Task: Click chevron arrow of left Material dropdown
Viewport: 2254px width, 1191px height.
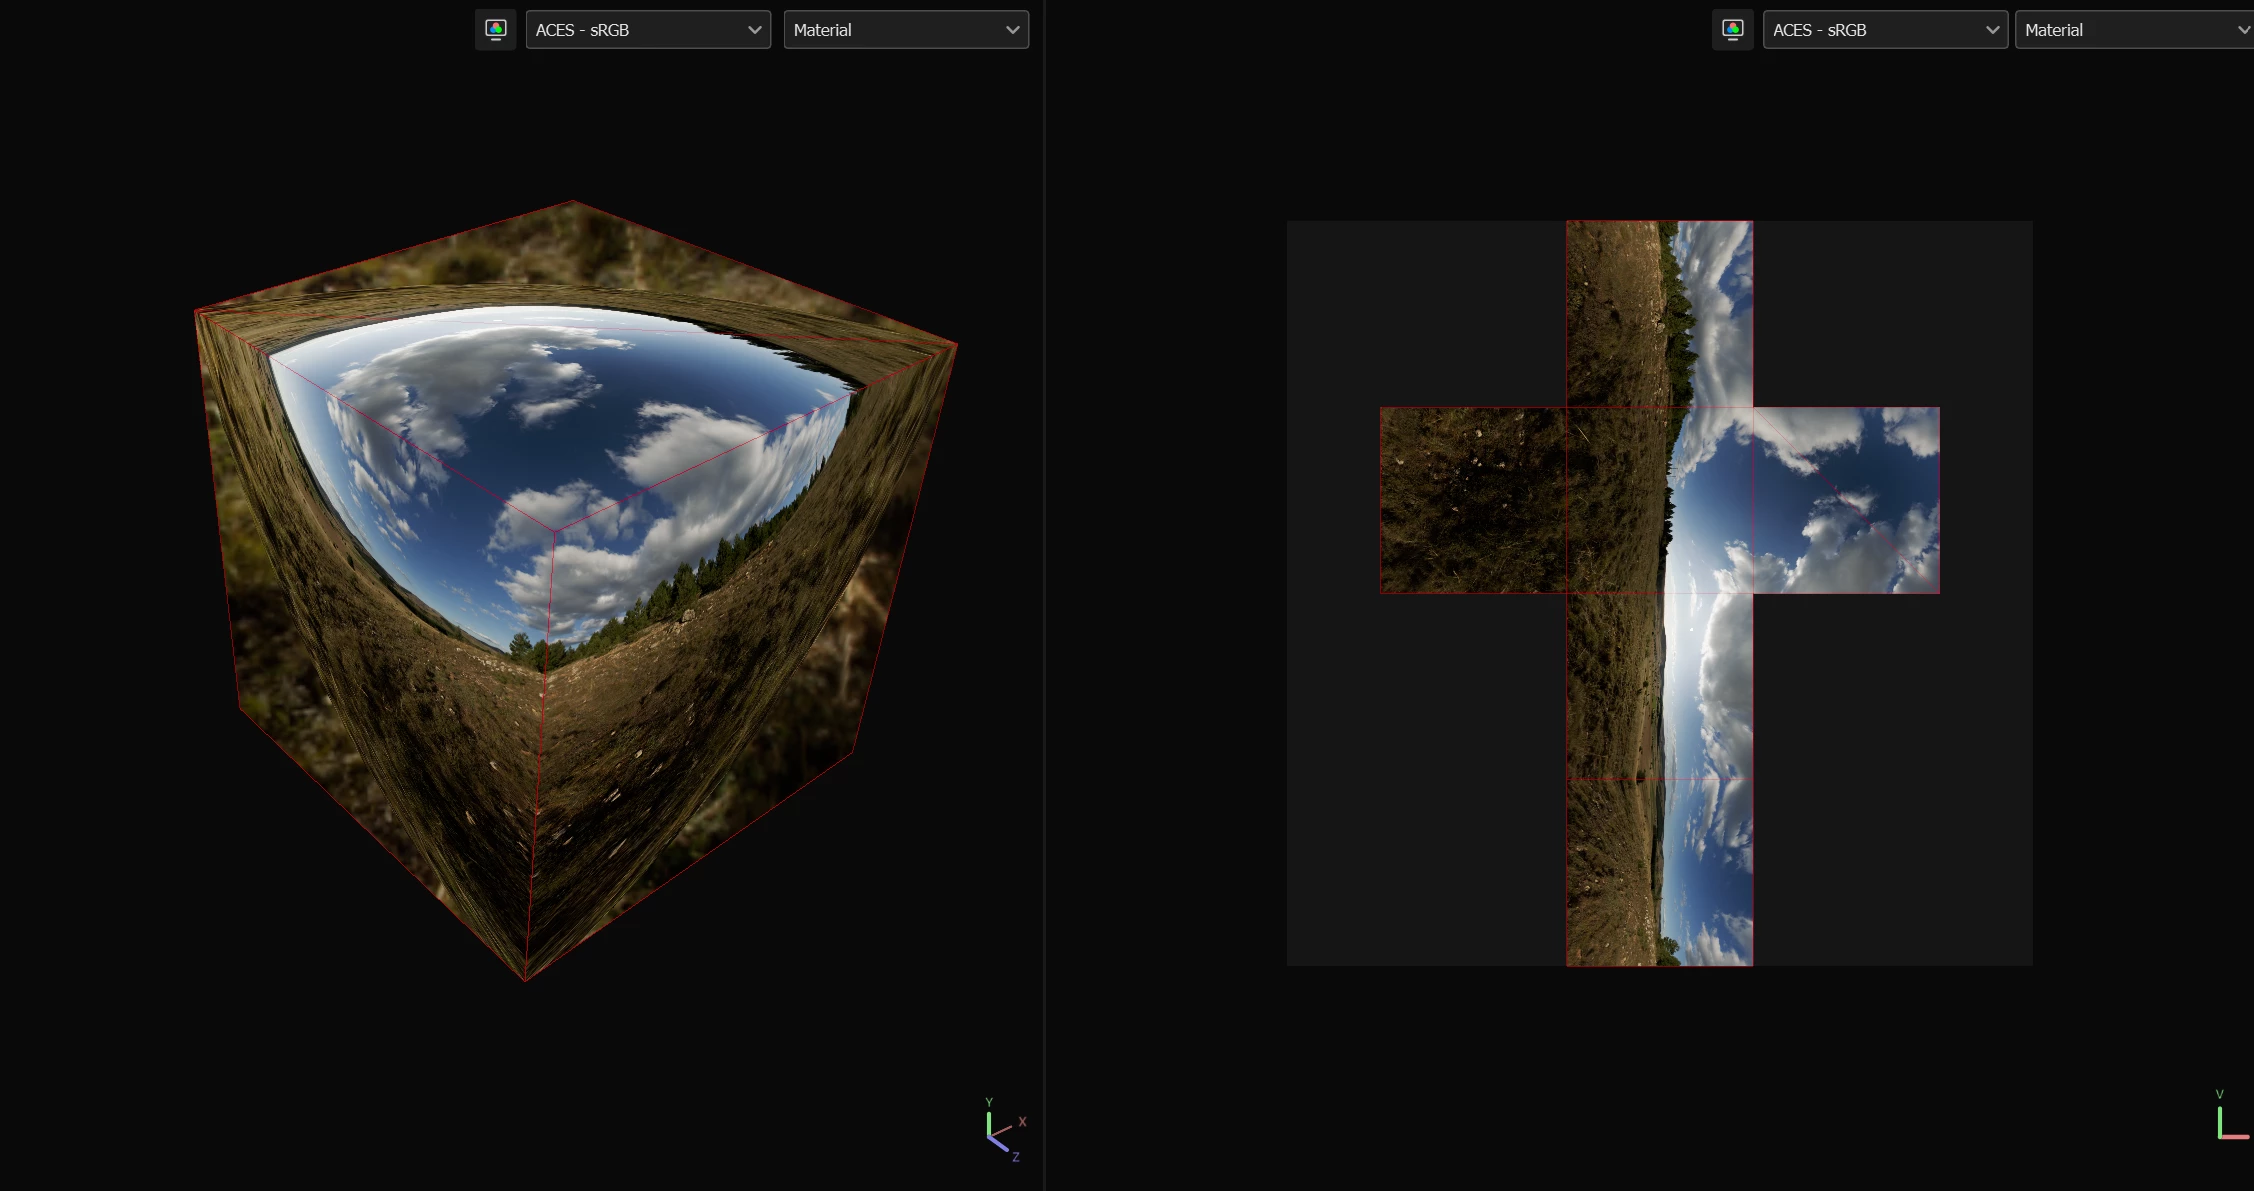Action: pyautogui.click(x=1012, y=30)
